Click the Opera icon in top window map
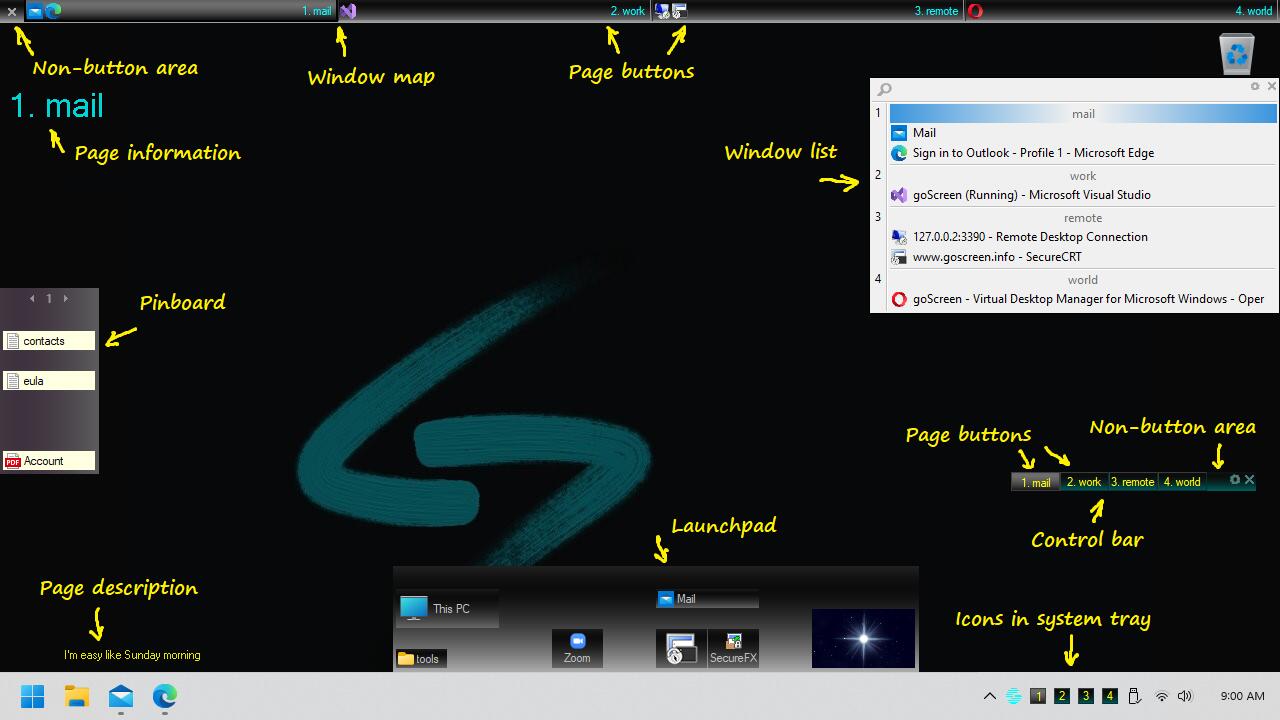The height and width of the screenshot is (720, 1280). point(975,11)
